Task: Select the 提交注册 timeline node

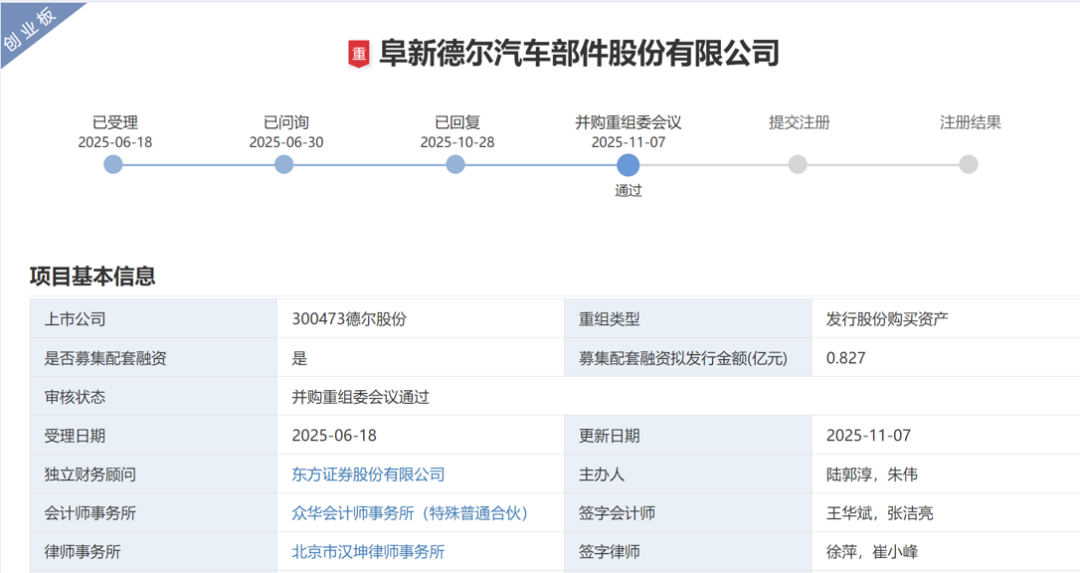Action: [798, 165]
